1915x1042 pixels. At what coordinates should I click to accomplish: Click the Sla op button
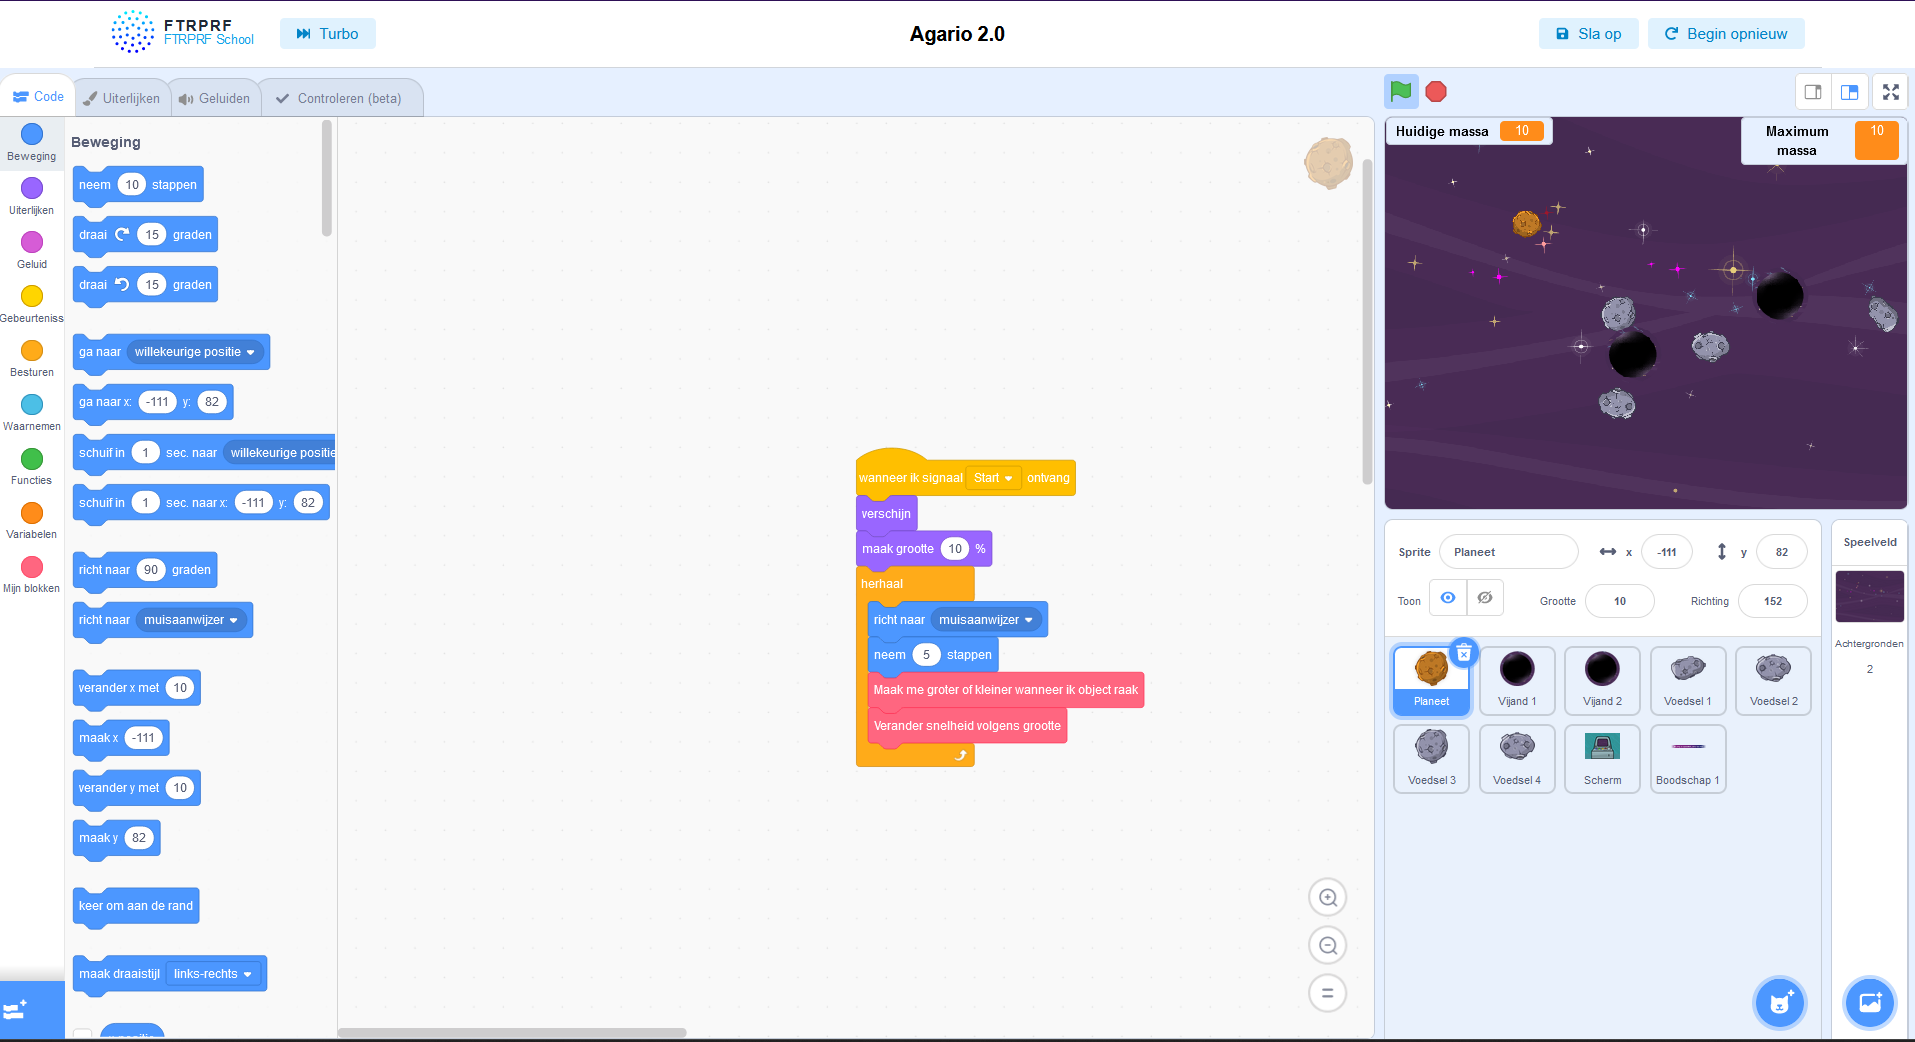coord(1588,34)
